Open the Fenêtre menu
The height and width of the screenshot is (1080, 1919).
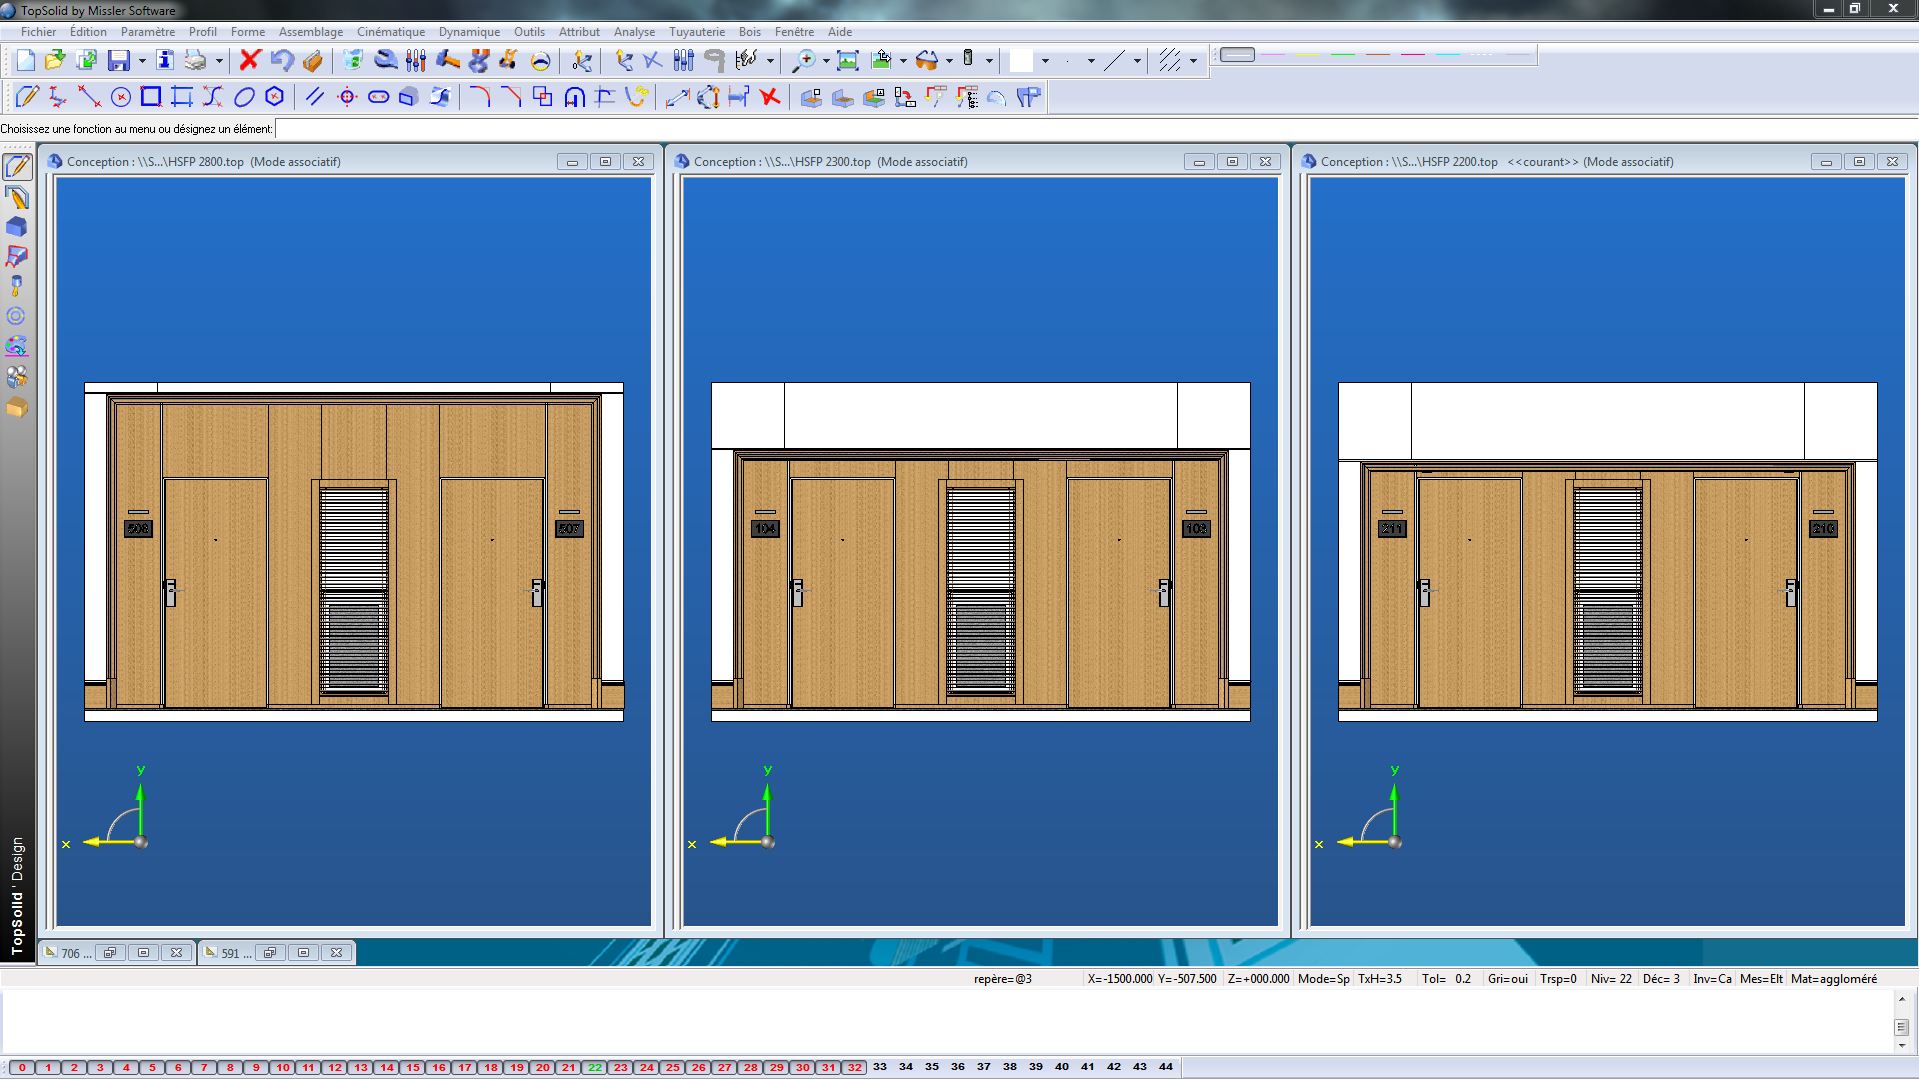[794, 32]
